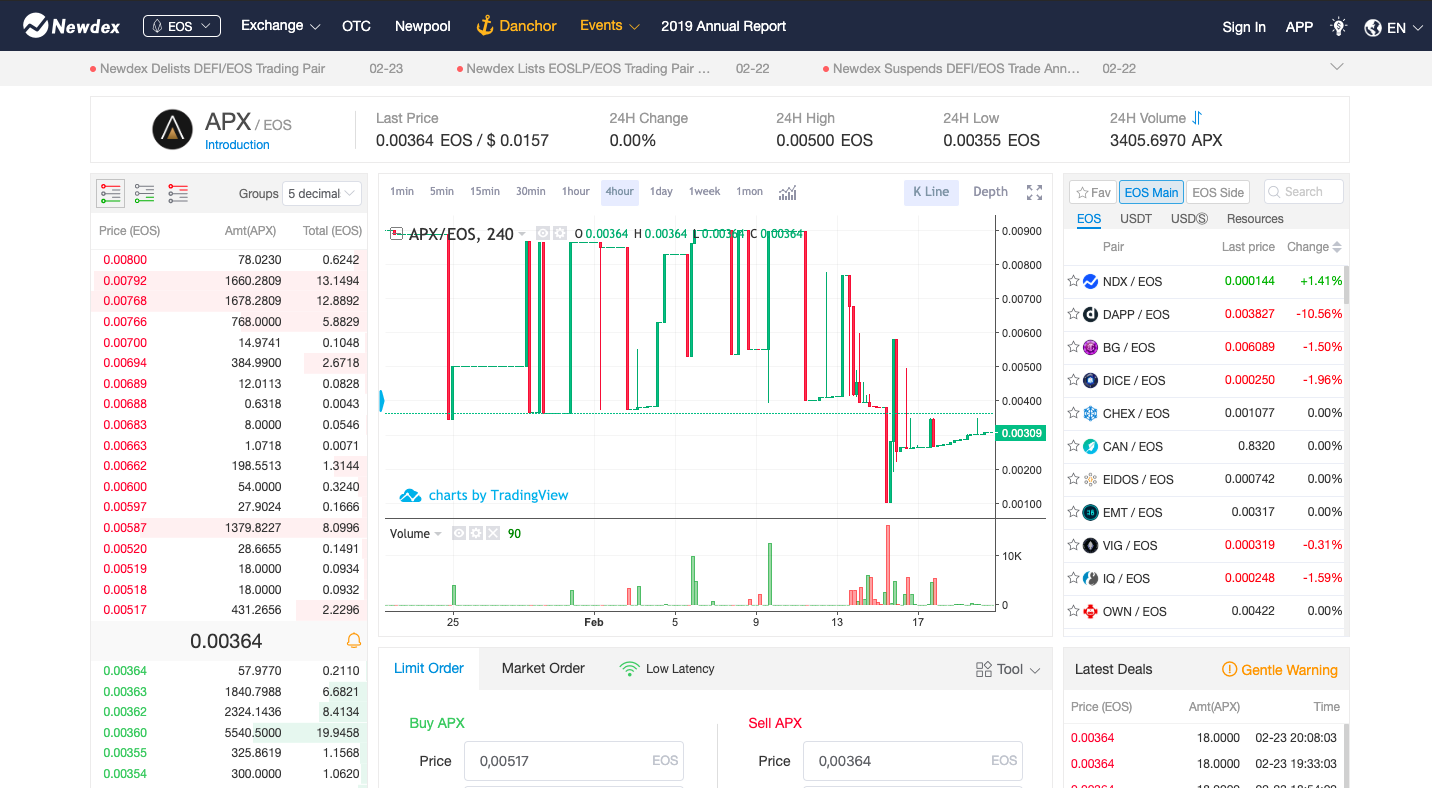Viewport: 1432px width, 788px height.
Task: Click the APX token logo
Action: point(172,129)
